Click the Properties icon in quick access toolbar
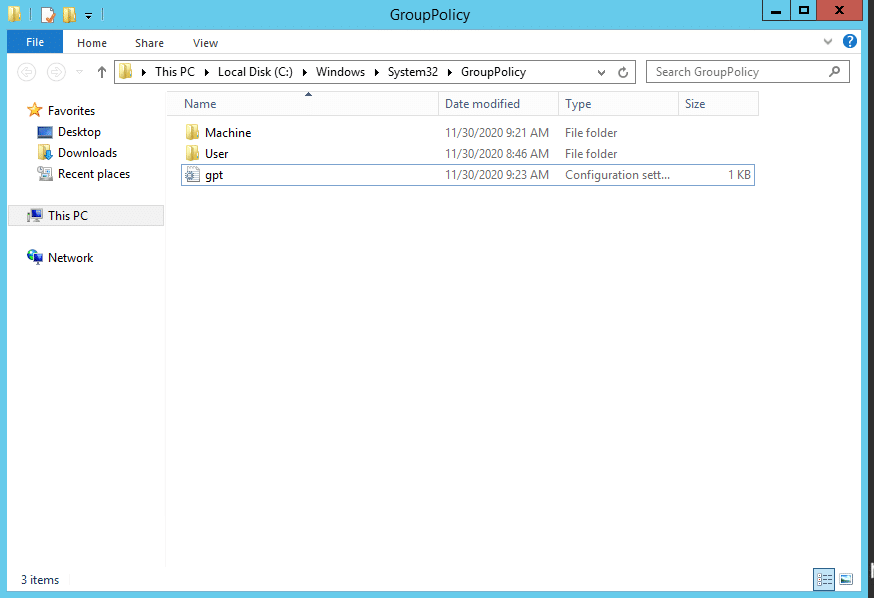The image size is (874, 598). 48,14
